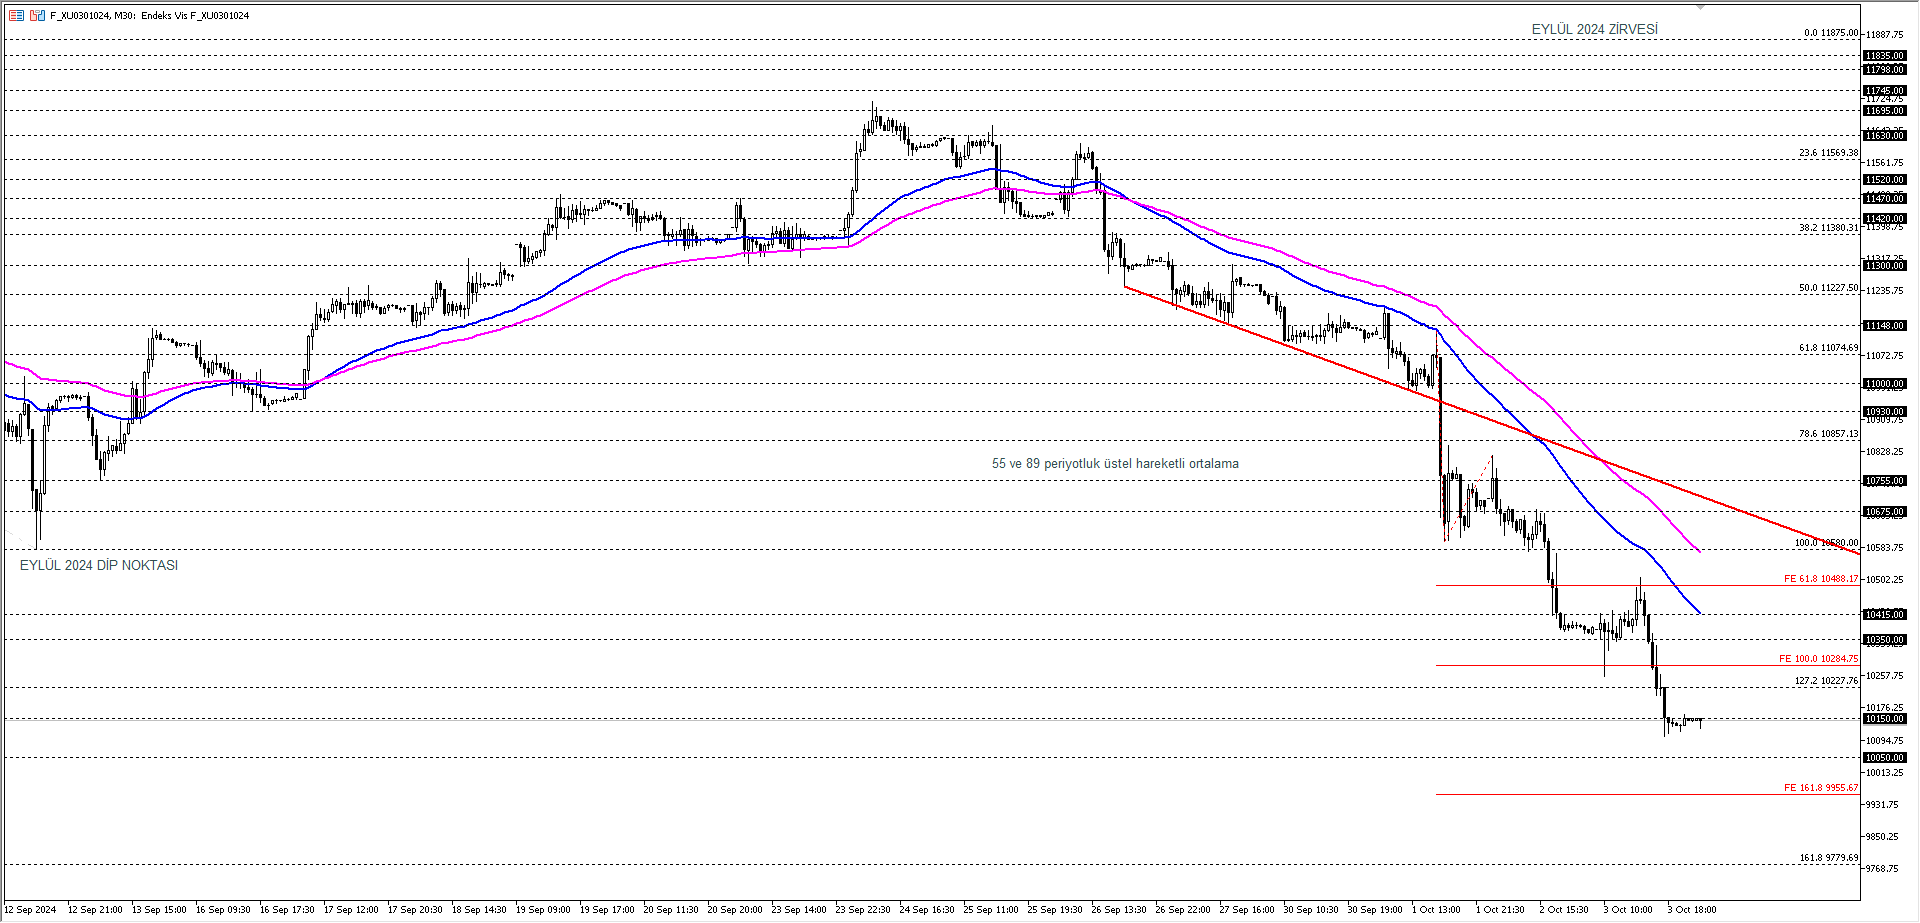1920x923 pixels.
Task: Click the 11695.00 price level tag
Action: click(x=1884, y=111)
